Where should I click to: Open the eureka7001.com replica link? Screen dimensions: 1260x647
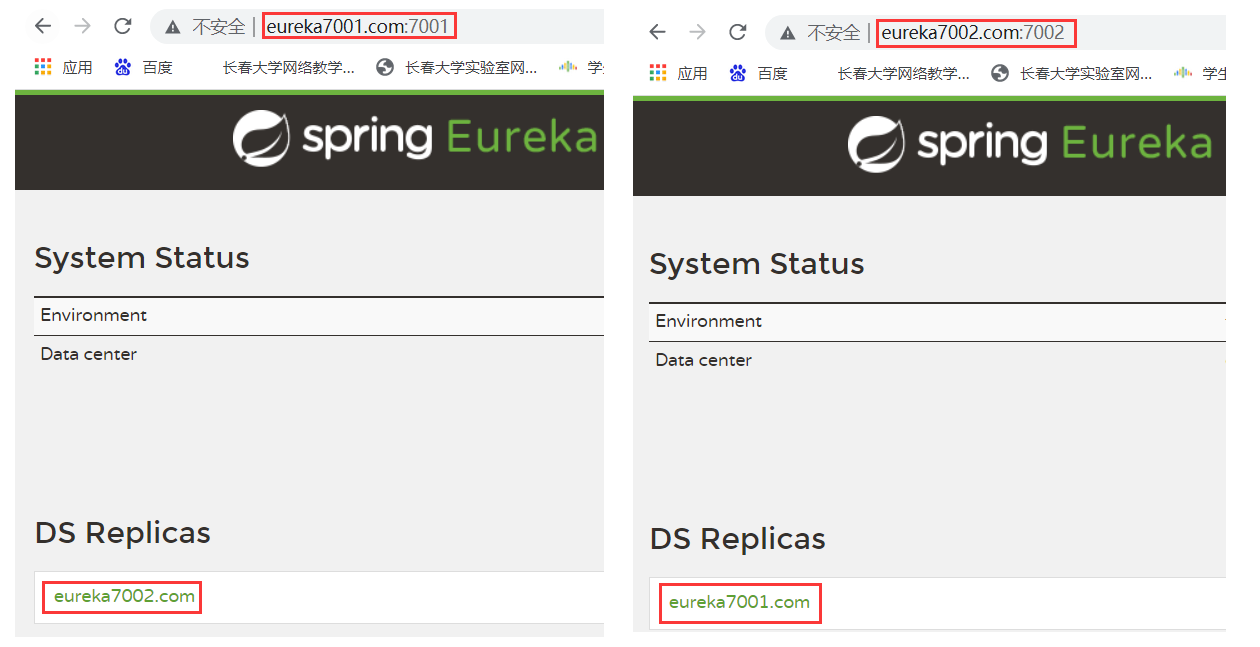739,602
